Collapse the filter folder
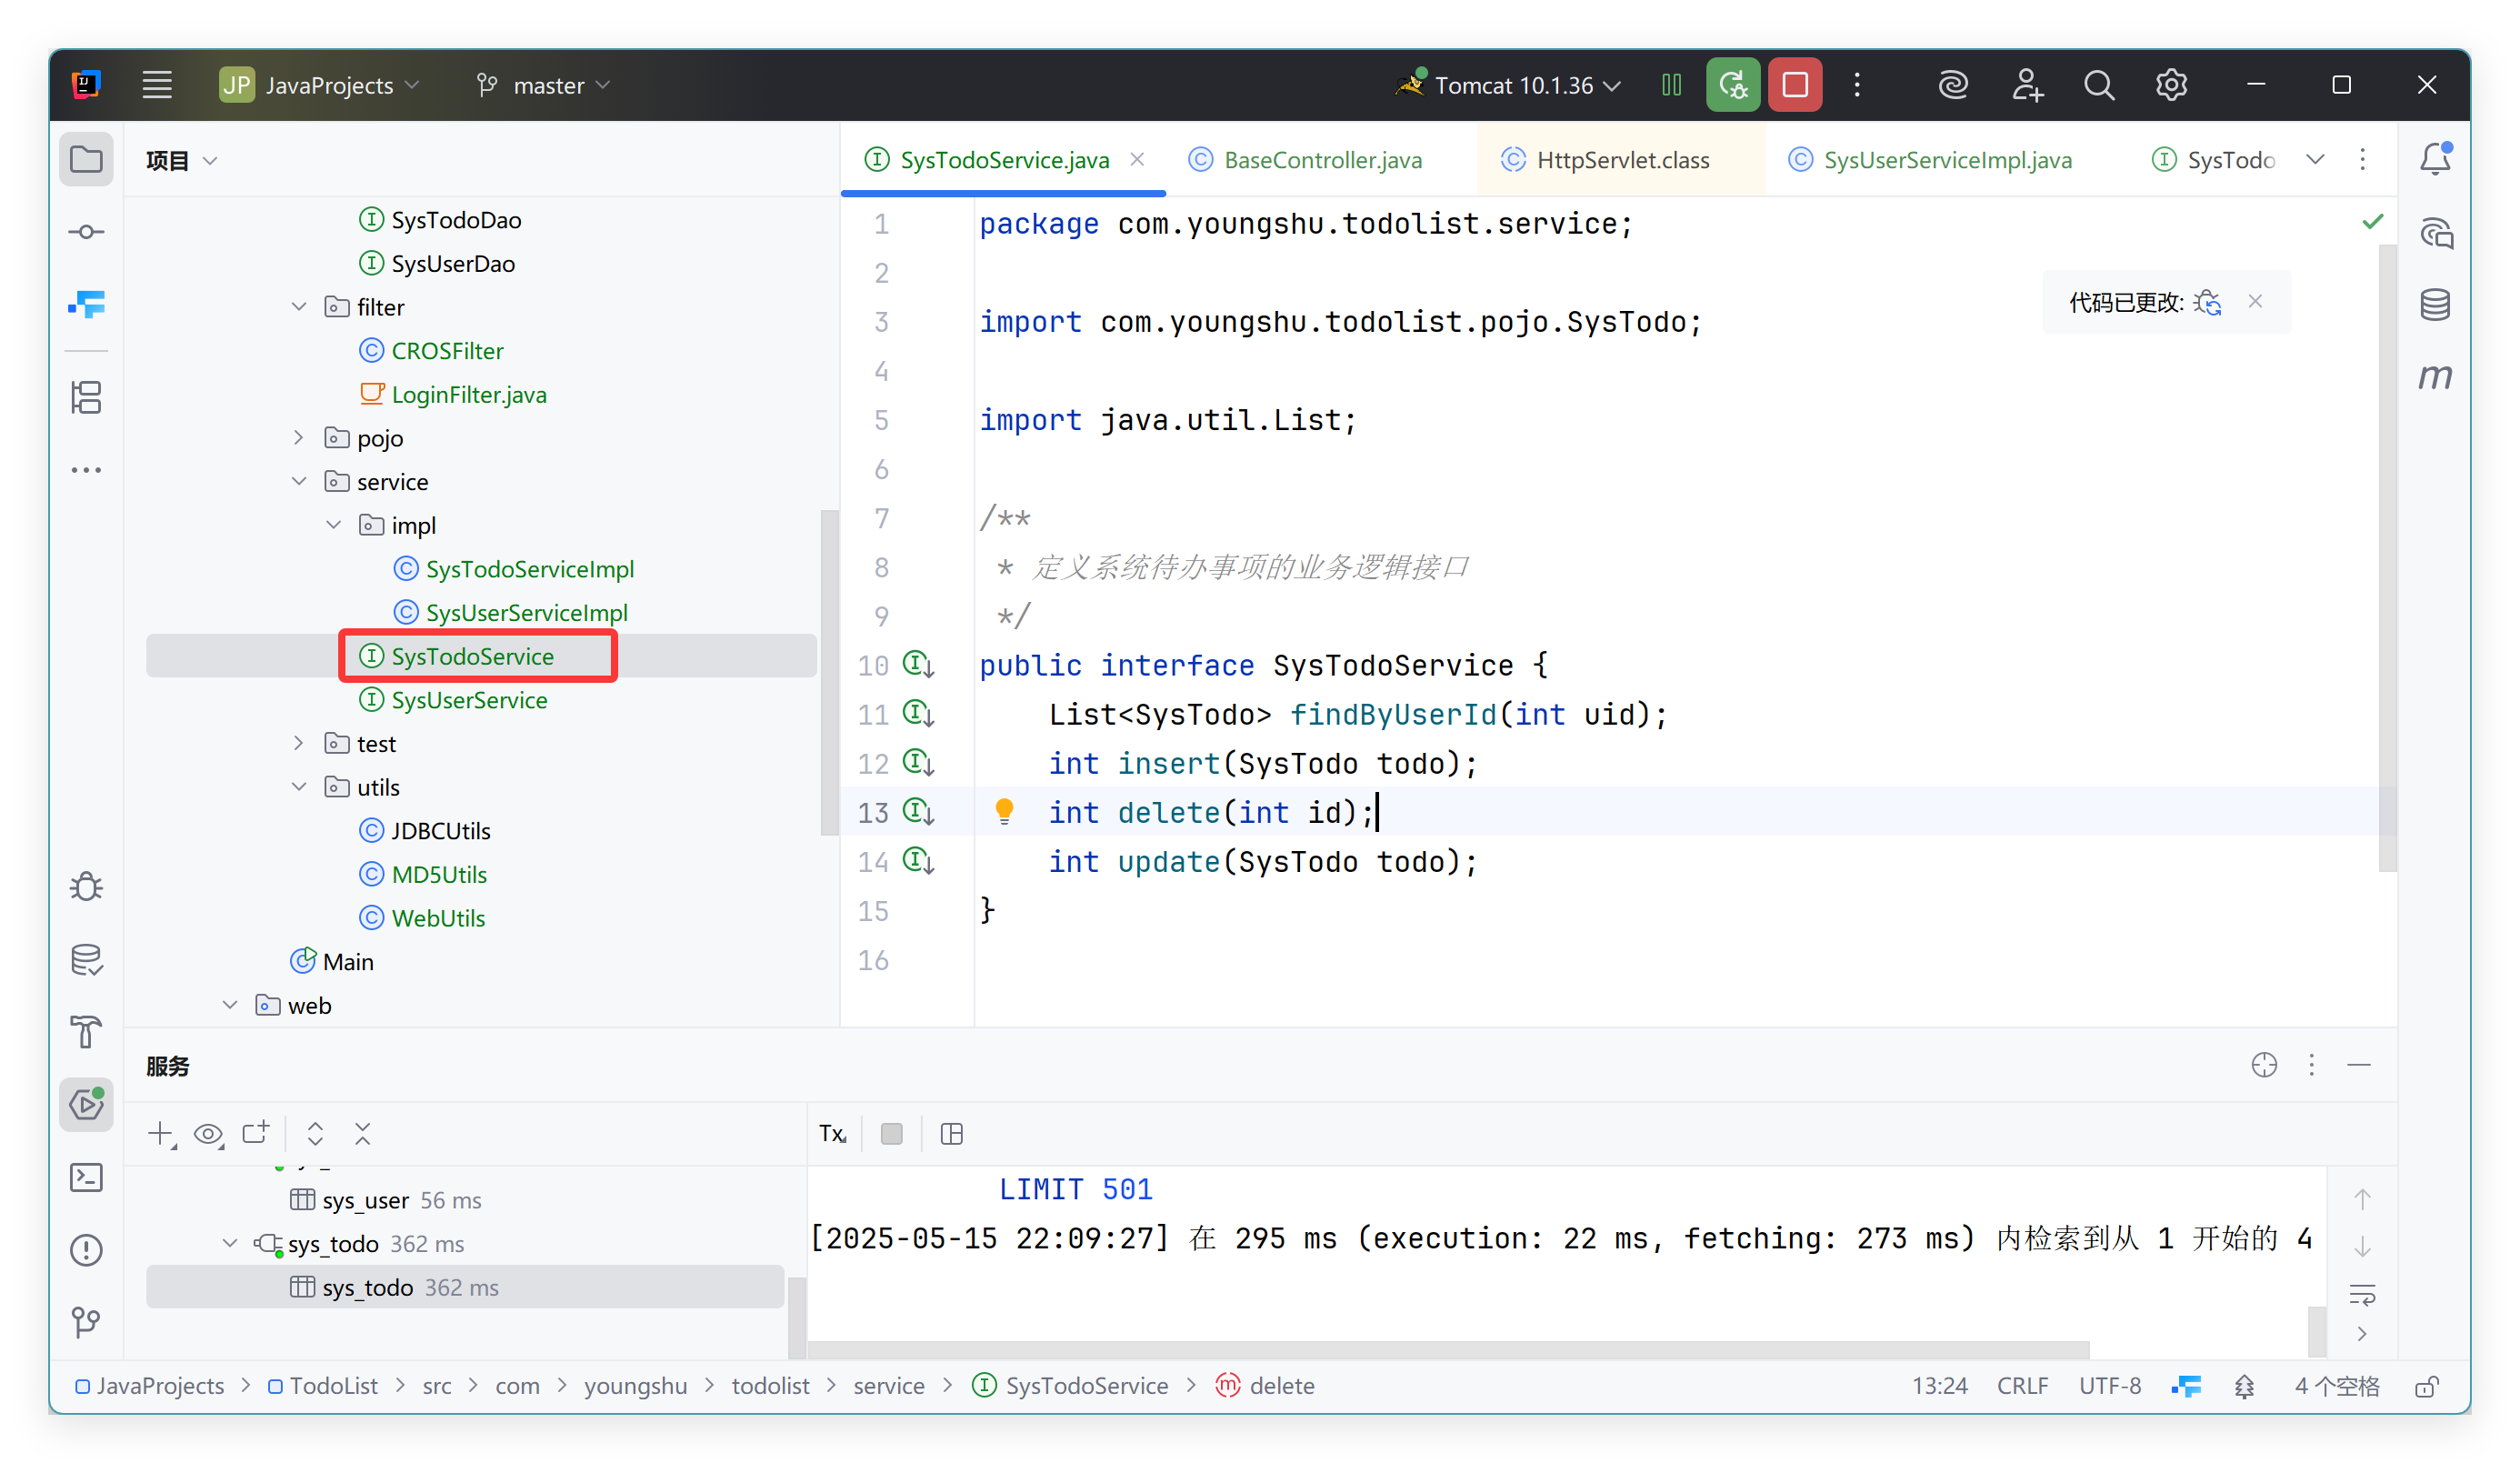 coord(299,307)
